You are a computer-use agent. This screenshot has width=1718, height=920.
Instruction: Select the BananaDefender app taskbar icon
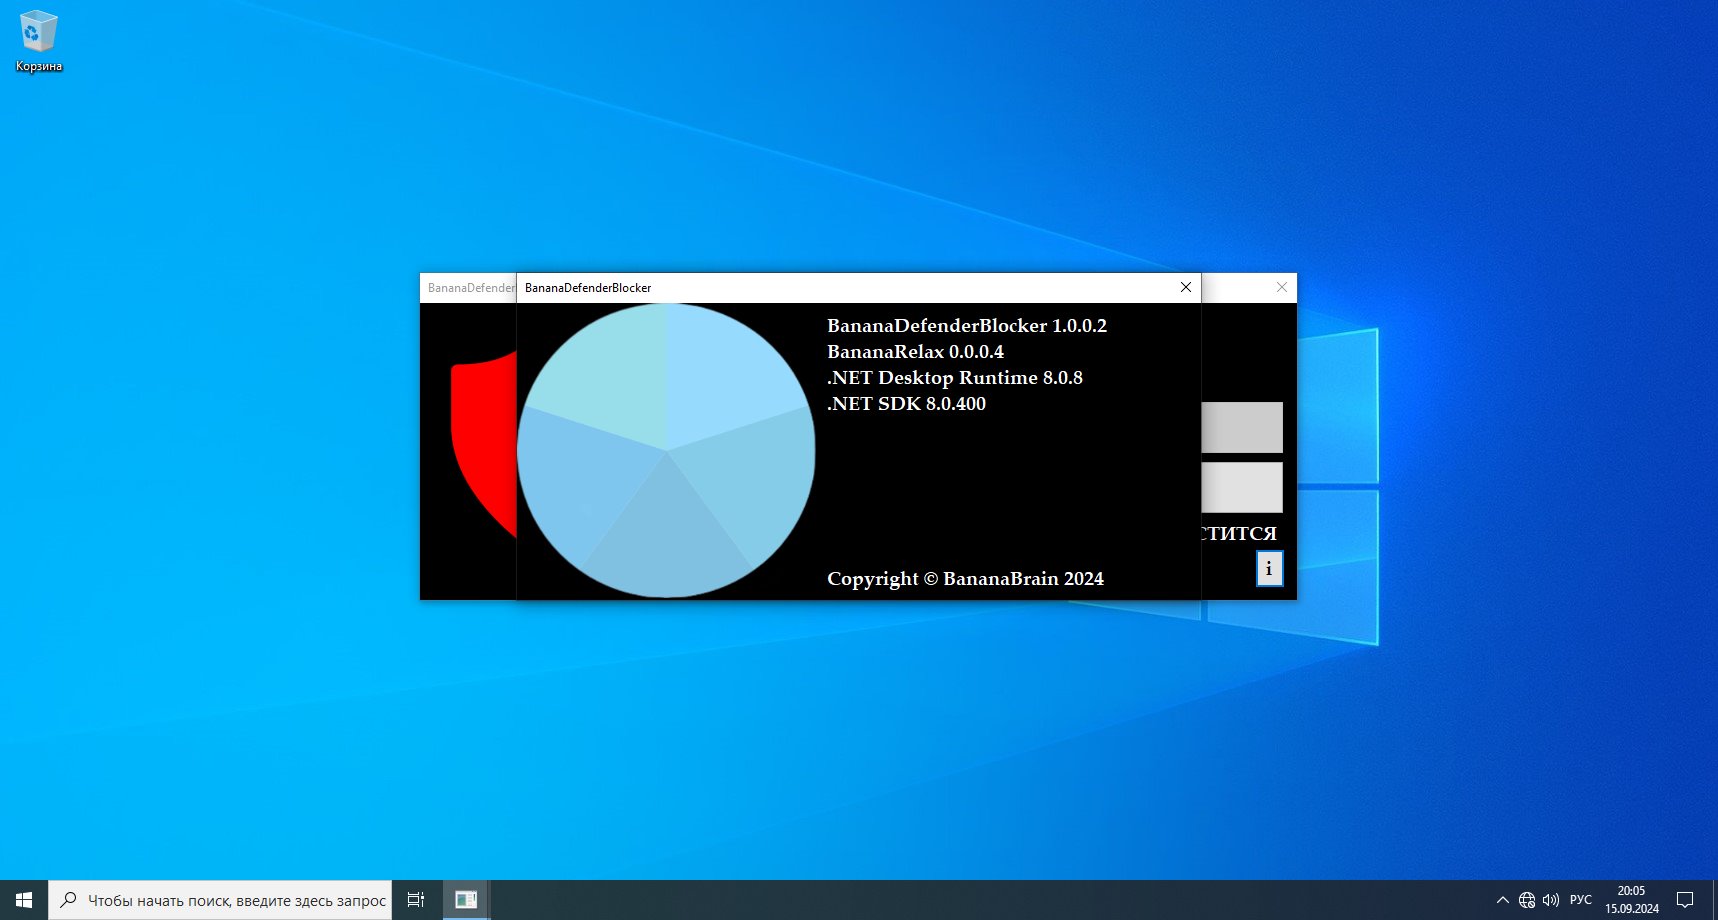(466, 900)
